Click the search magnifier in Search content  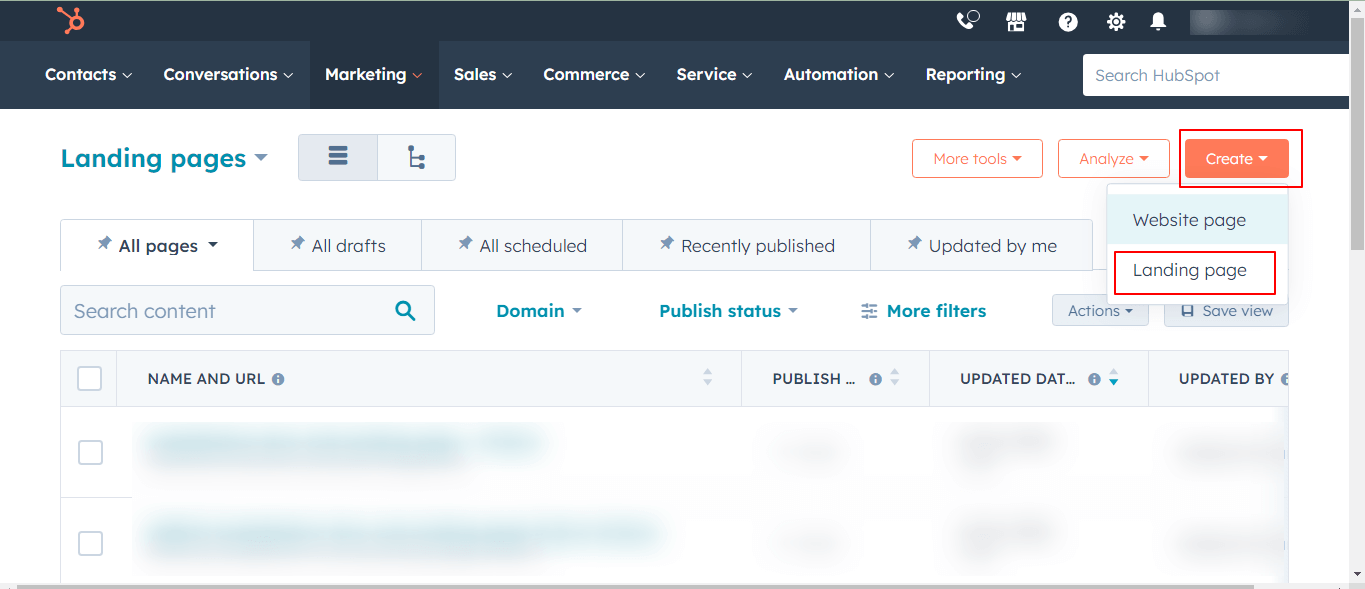click(x=405, y=310)
